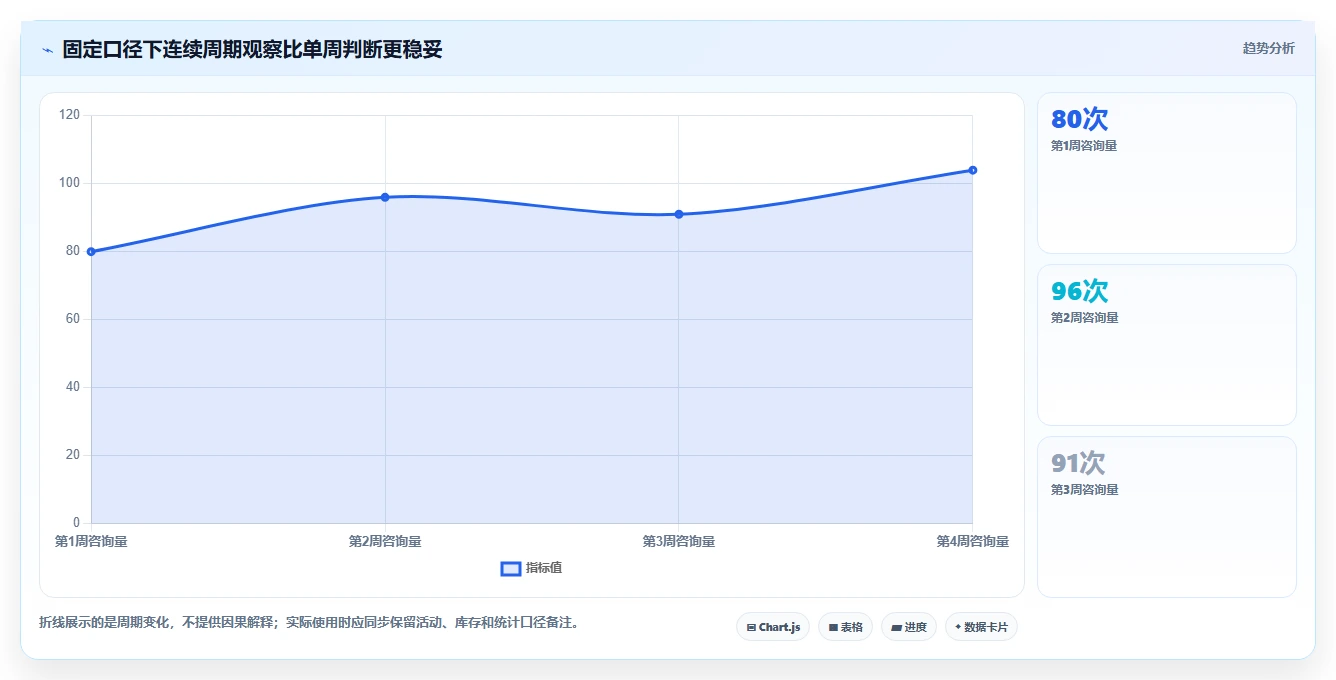Click the 趋势分析 label in header
Viewport: 1336px width, 680px height.
tap(1268, 48)
